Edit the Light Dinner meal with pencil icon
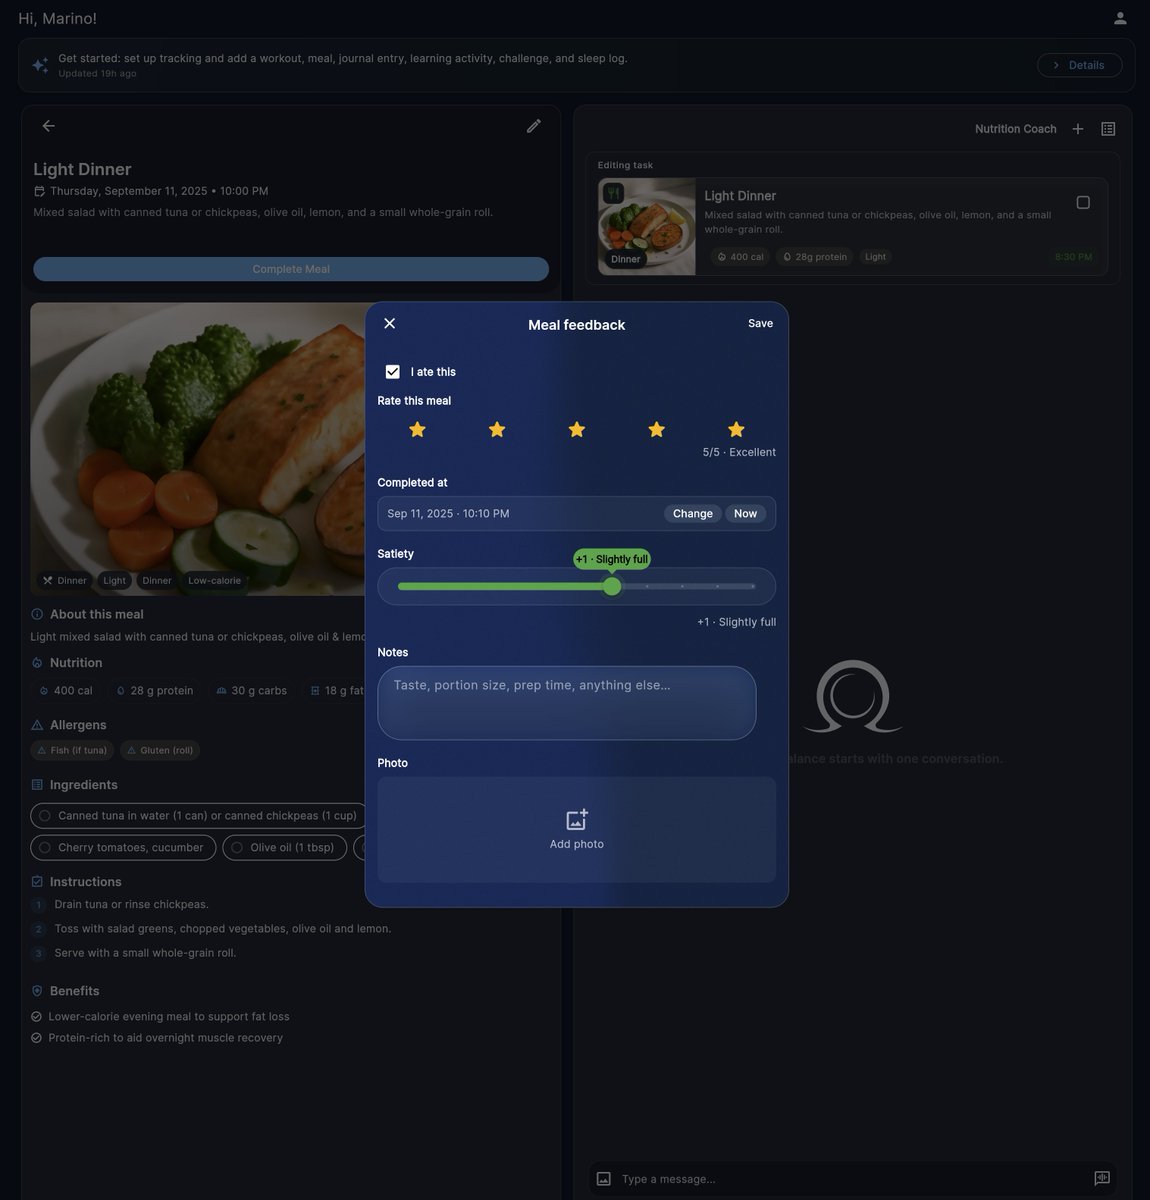 (x=533, y=125)
